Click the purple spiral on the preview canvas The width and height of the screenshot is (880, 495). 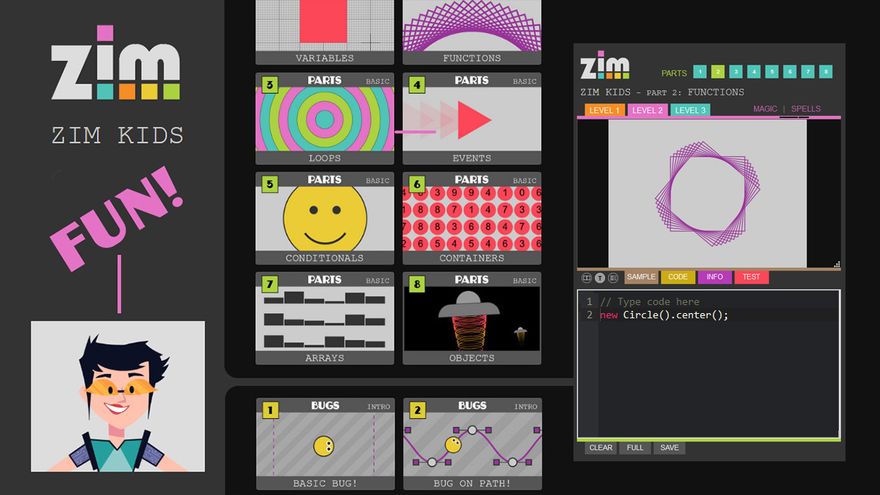707,194
